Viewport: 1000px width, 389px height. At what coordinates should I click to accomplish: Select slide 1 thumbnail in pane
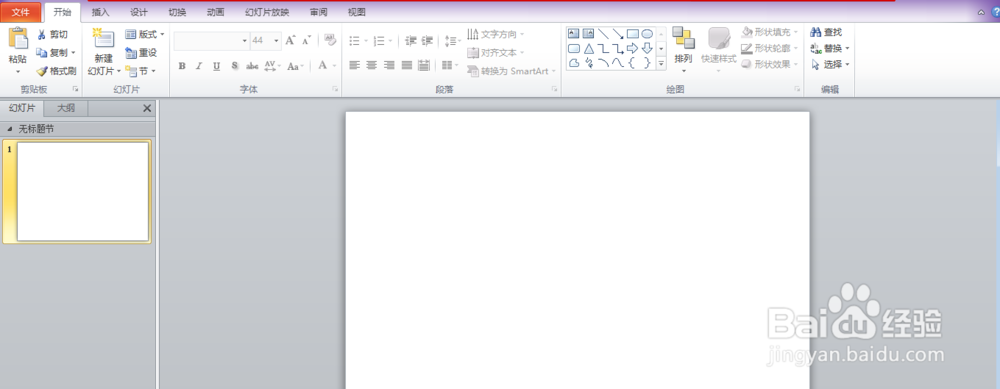tap(83, 191)
